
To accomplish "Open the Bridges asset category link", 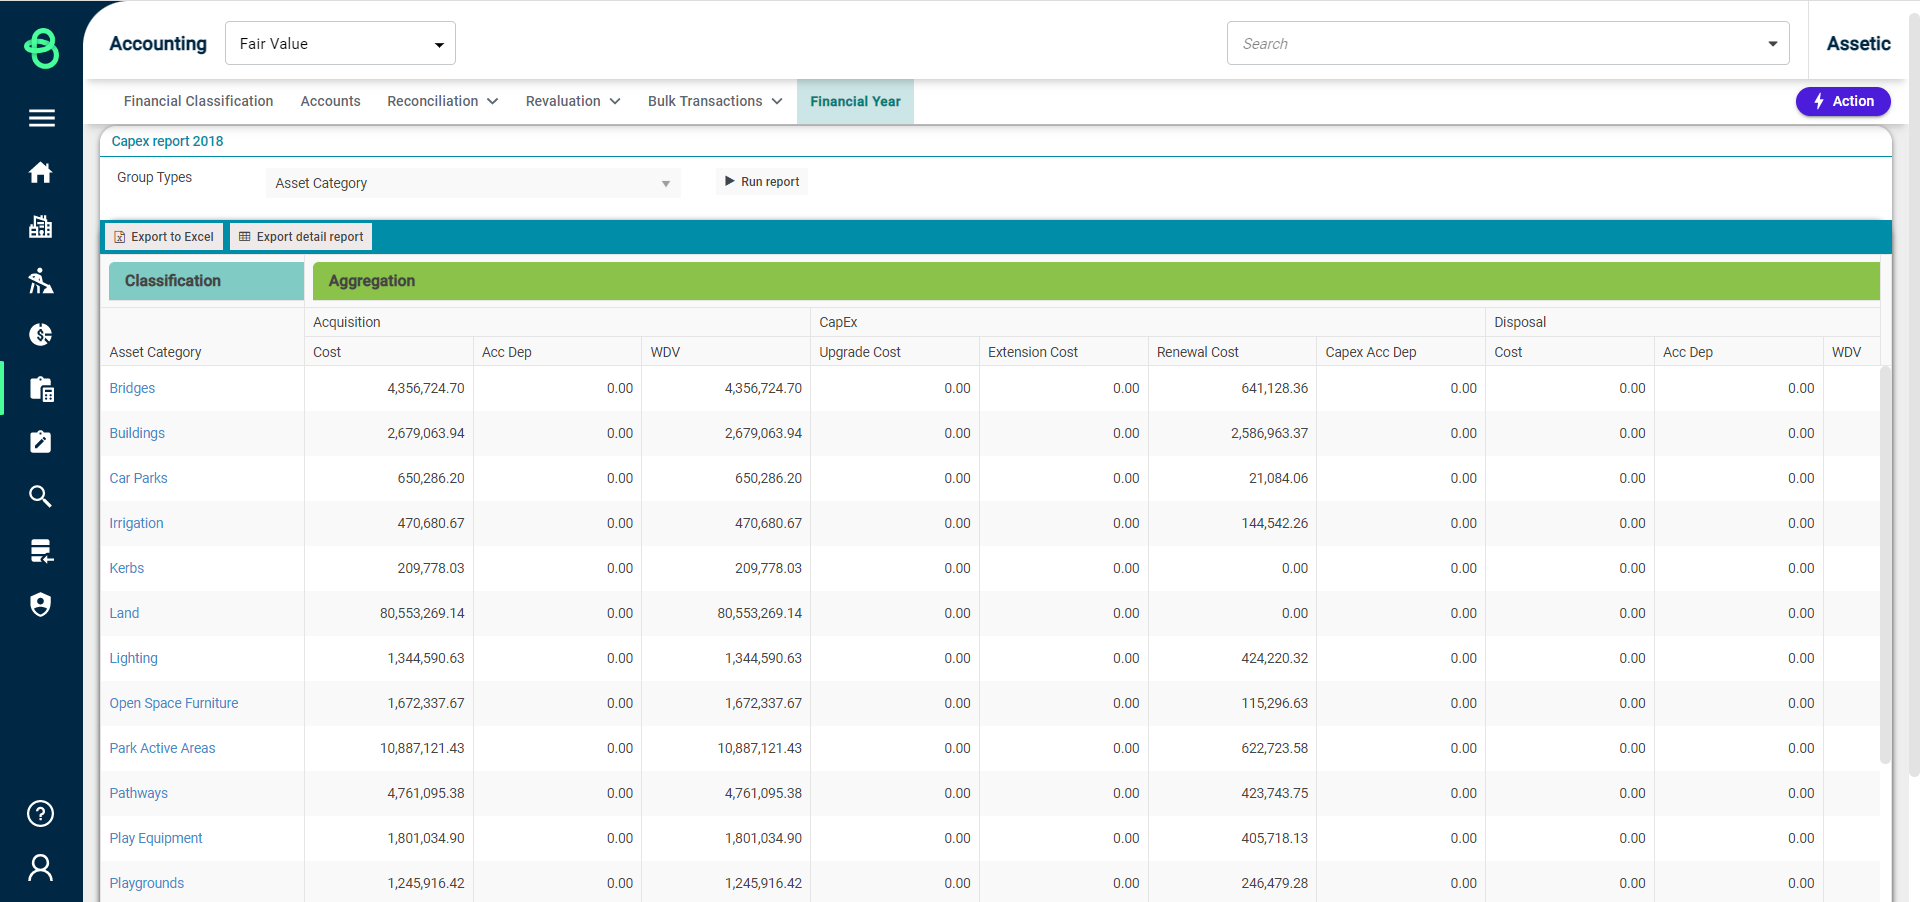I will pyautogui.click(x=132, y=388).
